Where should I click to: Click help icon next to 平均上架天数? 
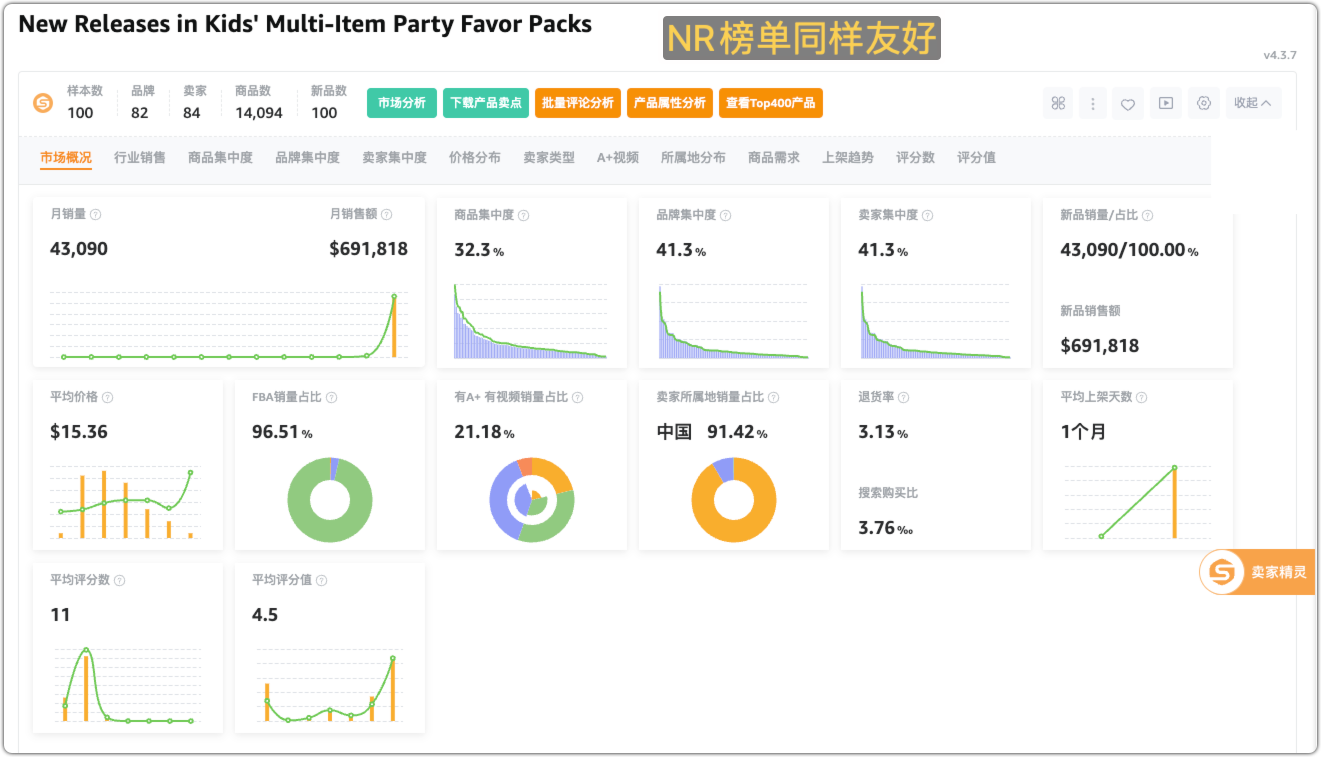pyautogui.click(x=1142, y=397)
